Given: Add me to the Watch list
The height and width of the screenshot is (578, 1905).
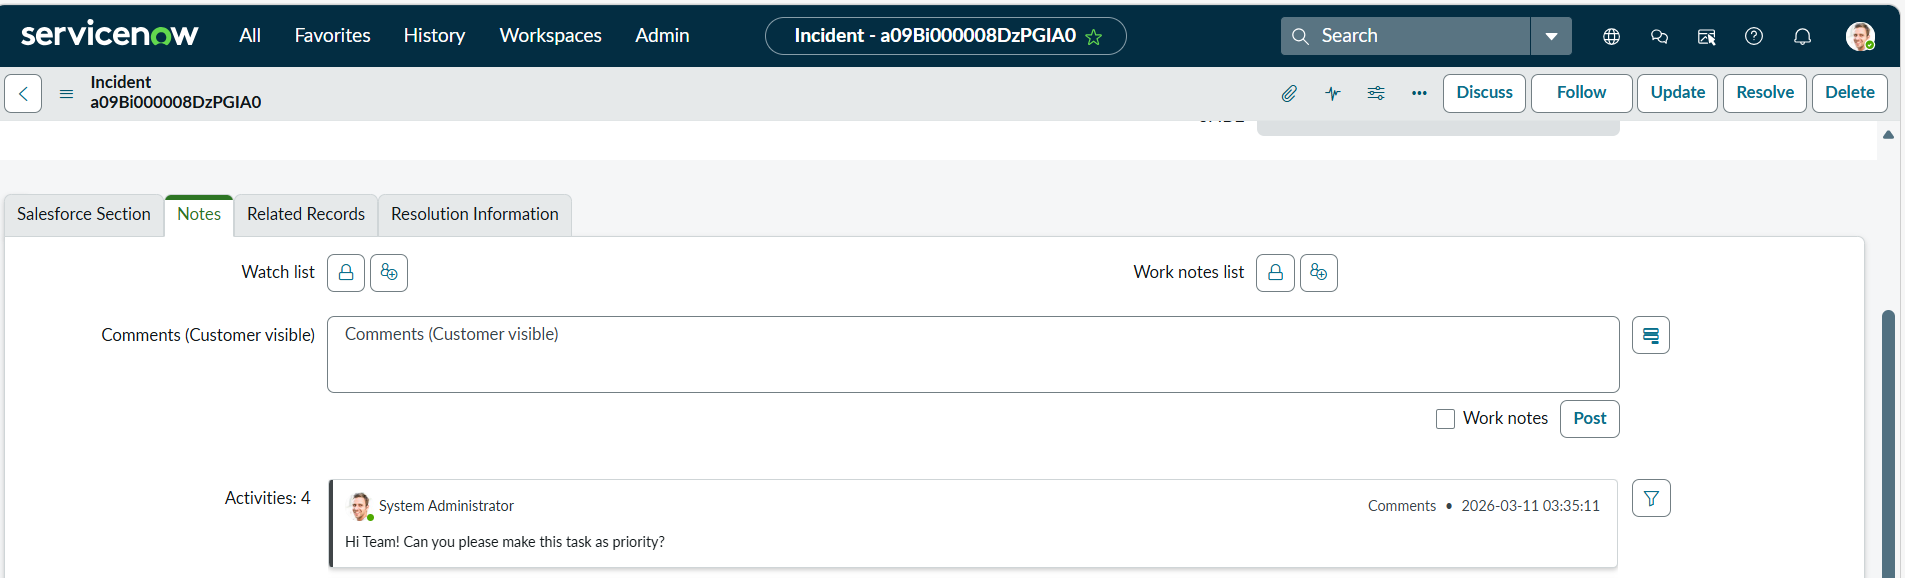Looking at the screenshot, I should (x=389, y=273).
